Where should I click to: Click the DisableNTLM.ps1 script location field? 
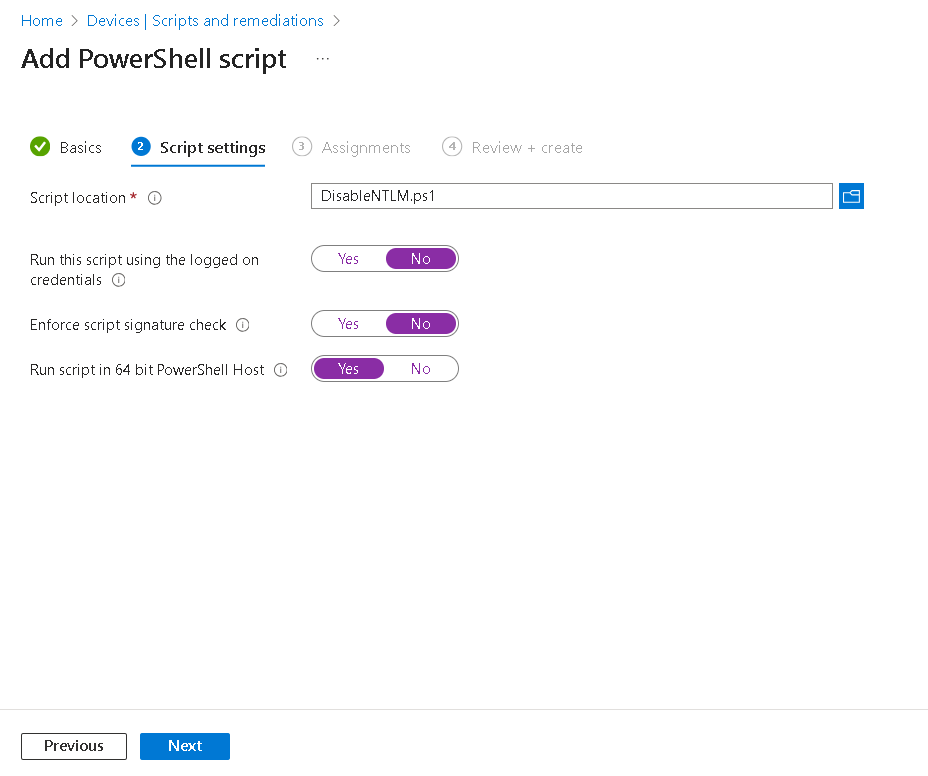tap(572, 196)
